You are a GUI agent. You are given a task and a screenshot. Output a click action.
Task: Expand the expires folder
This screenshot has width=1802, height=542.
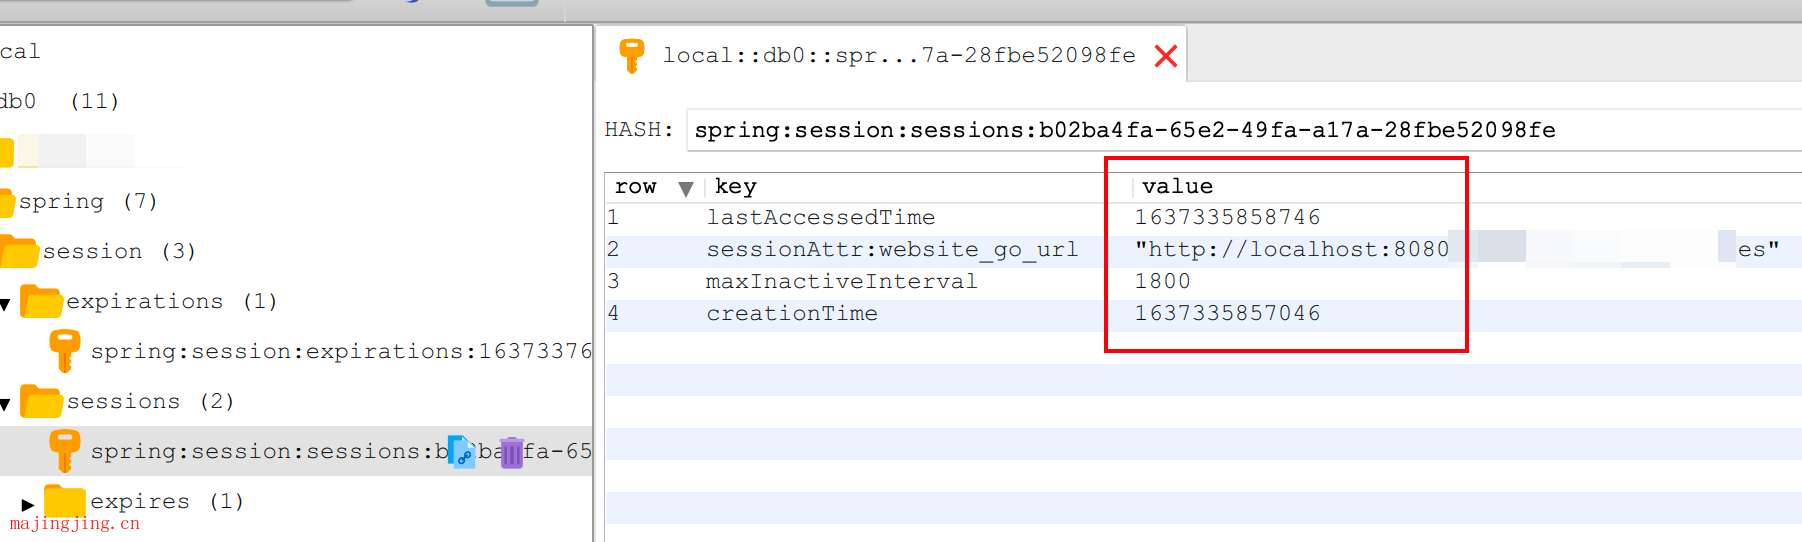coord(28,504)
